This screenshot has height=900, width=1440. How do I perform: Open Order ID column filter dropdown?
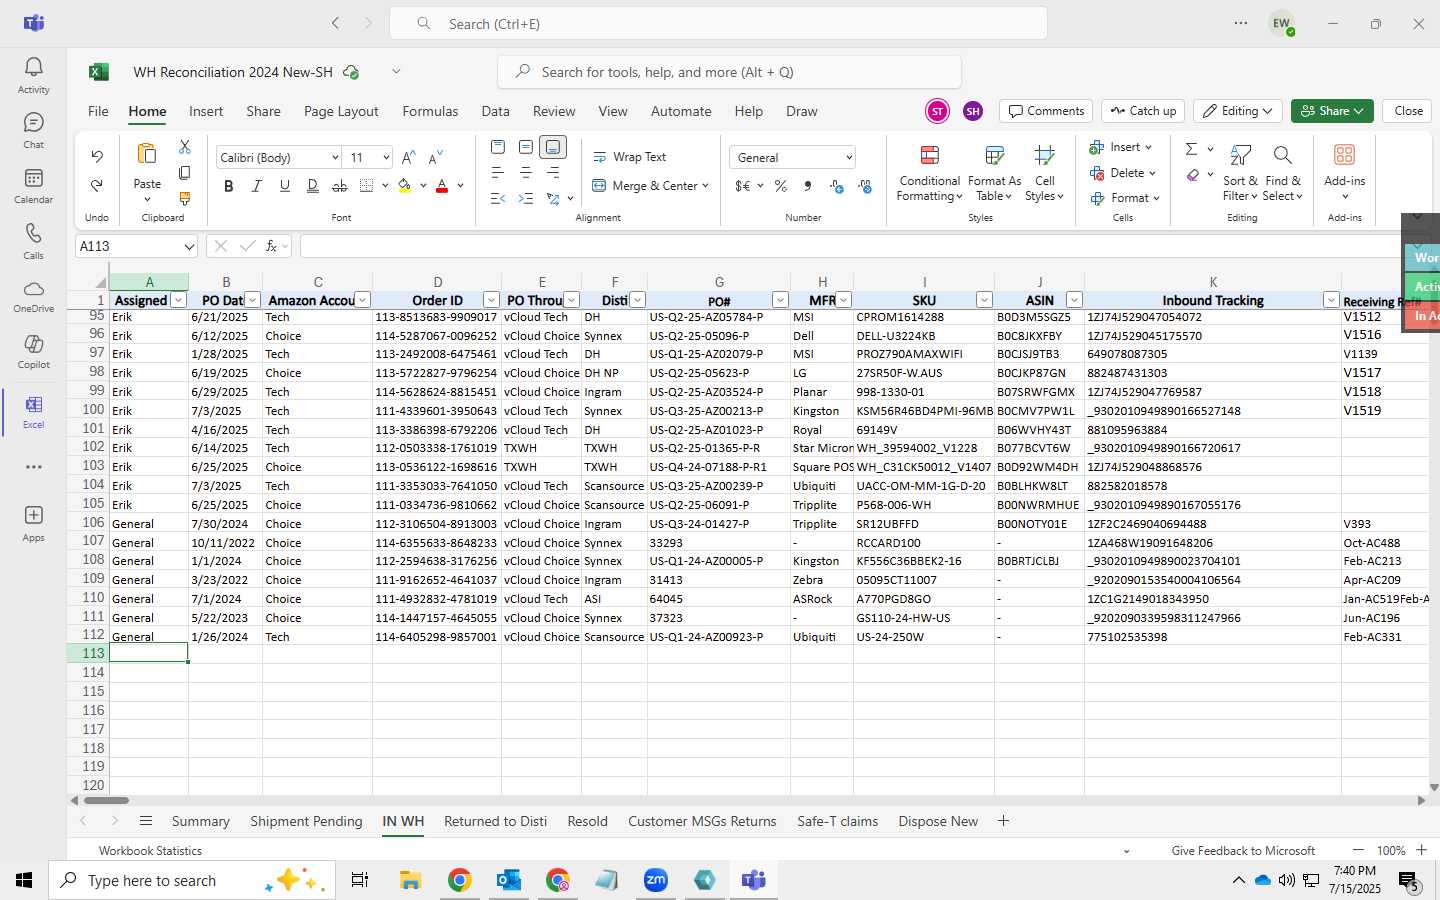coord(491,300)
